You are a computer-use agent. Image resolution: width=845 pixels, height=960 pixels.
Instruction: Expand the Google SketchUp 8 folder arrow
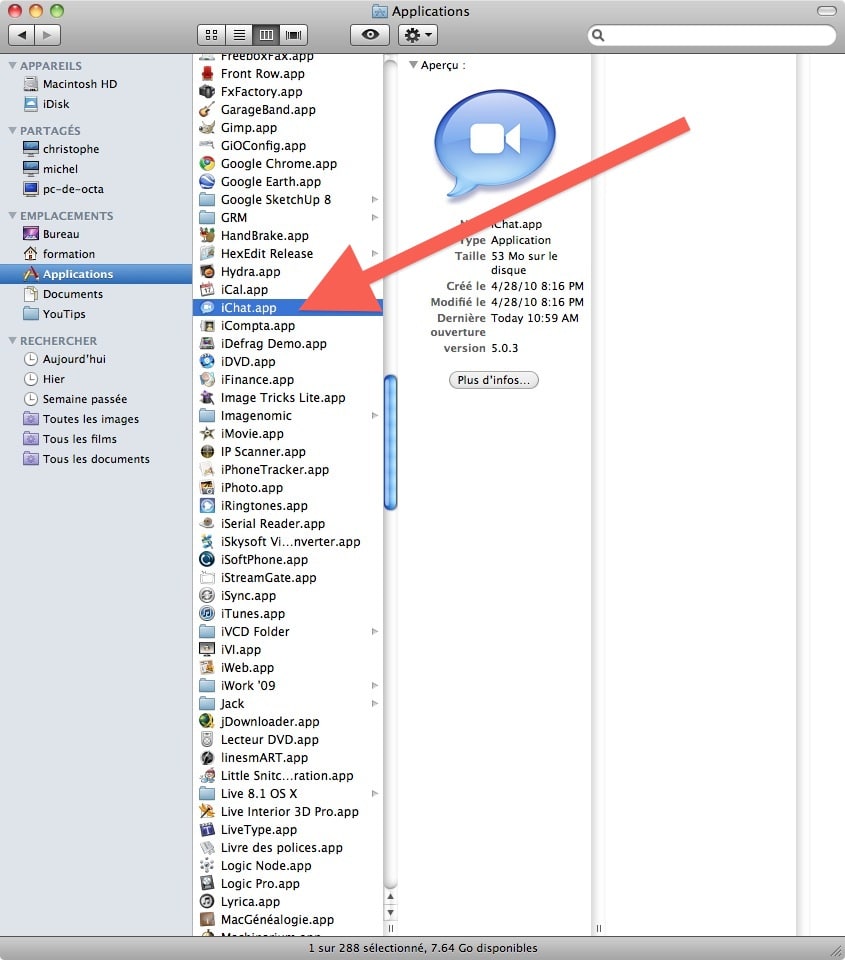tap(375, 200)
